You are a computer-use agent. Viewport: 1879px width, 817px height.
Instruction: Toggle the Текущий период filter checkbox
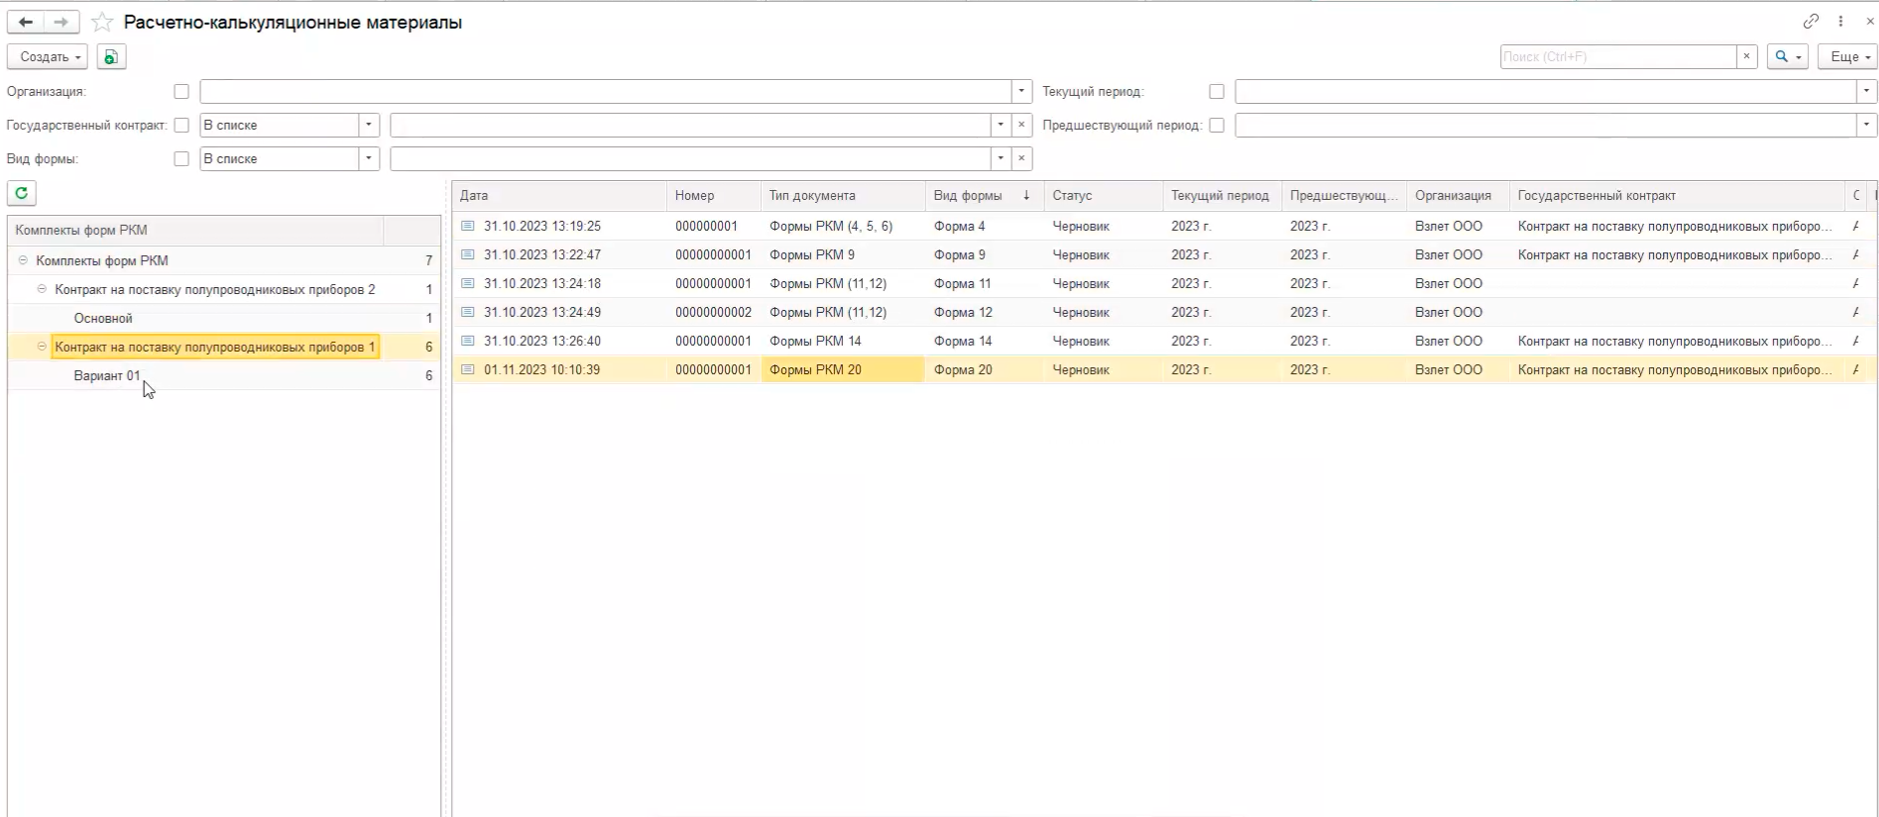pyautogui.click(x=1216, y=92)
